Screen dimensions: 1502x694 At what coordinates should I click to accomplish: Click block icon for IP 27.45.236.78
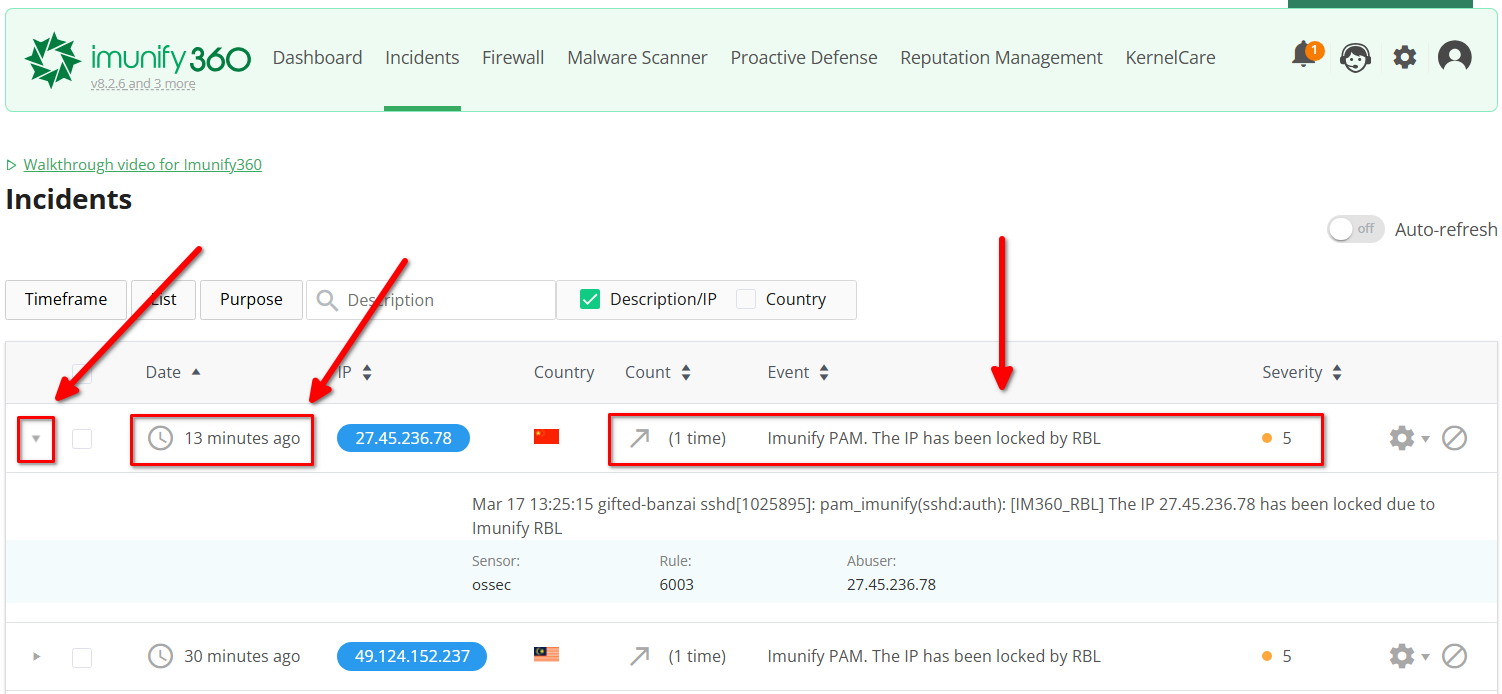pyautogui.click(x=1454, y=438)
